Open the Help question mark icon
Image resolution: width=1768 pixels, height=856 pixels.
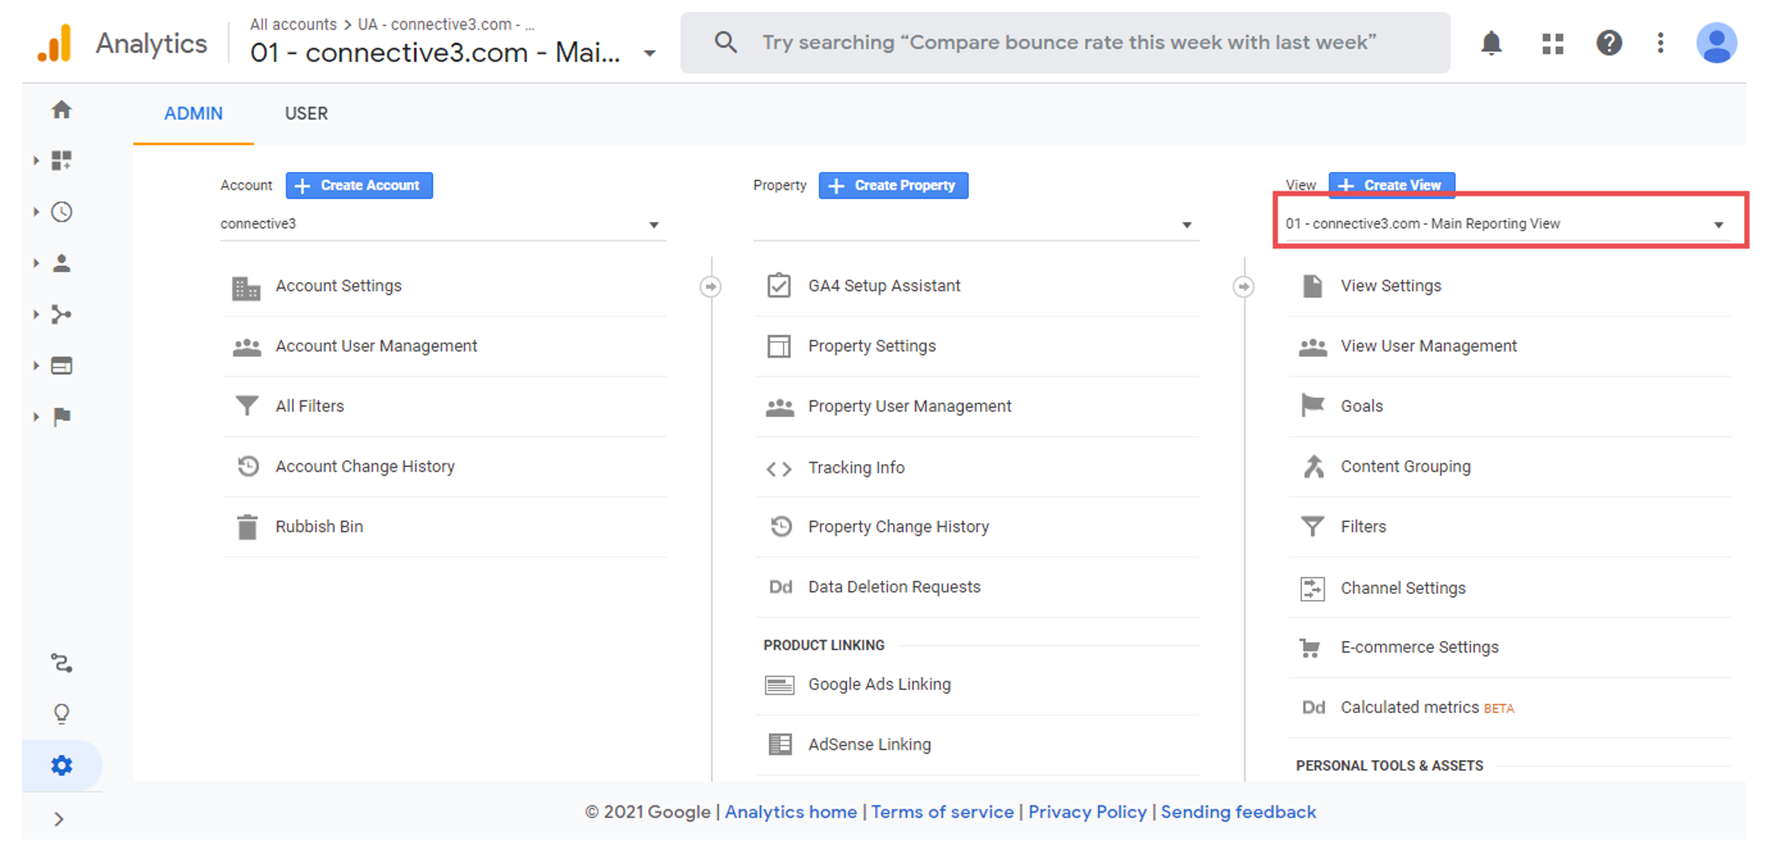pos(1609,43)
